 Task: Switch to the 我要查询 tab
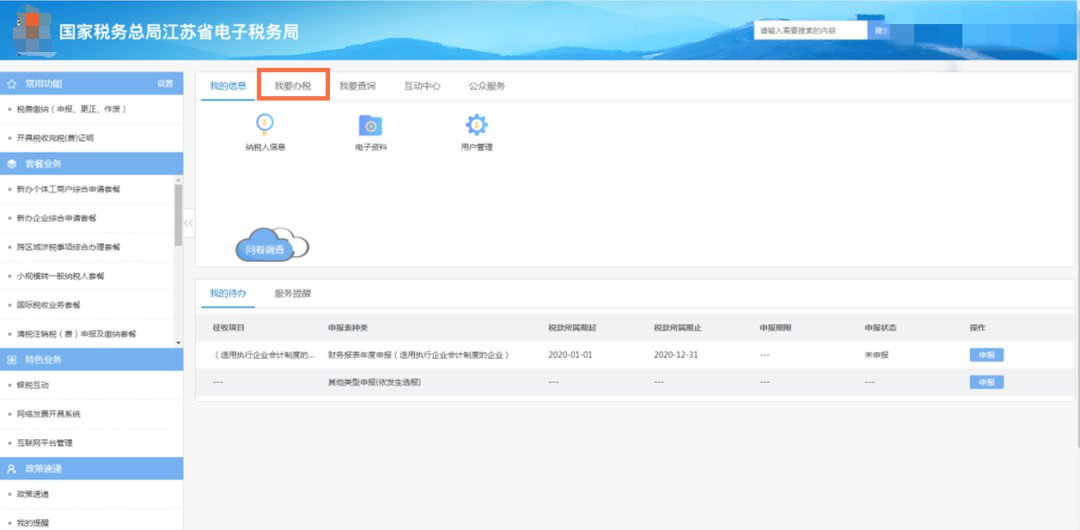point(357,86)
